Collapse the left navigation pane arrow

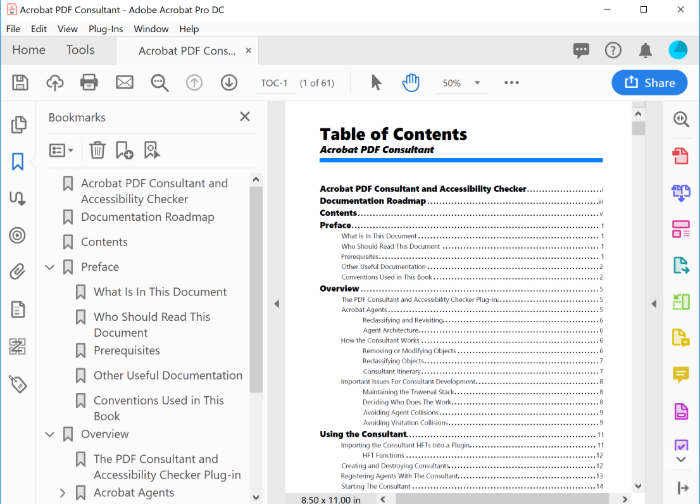(x=277, y=304)
